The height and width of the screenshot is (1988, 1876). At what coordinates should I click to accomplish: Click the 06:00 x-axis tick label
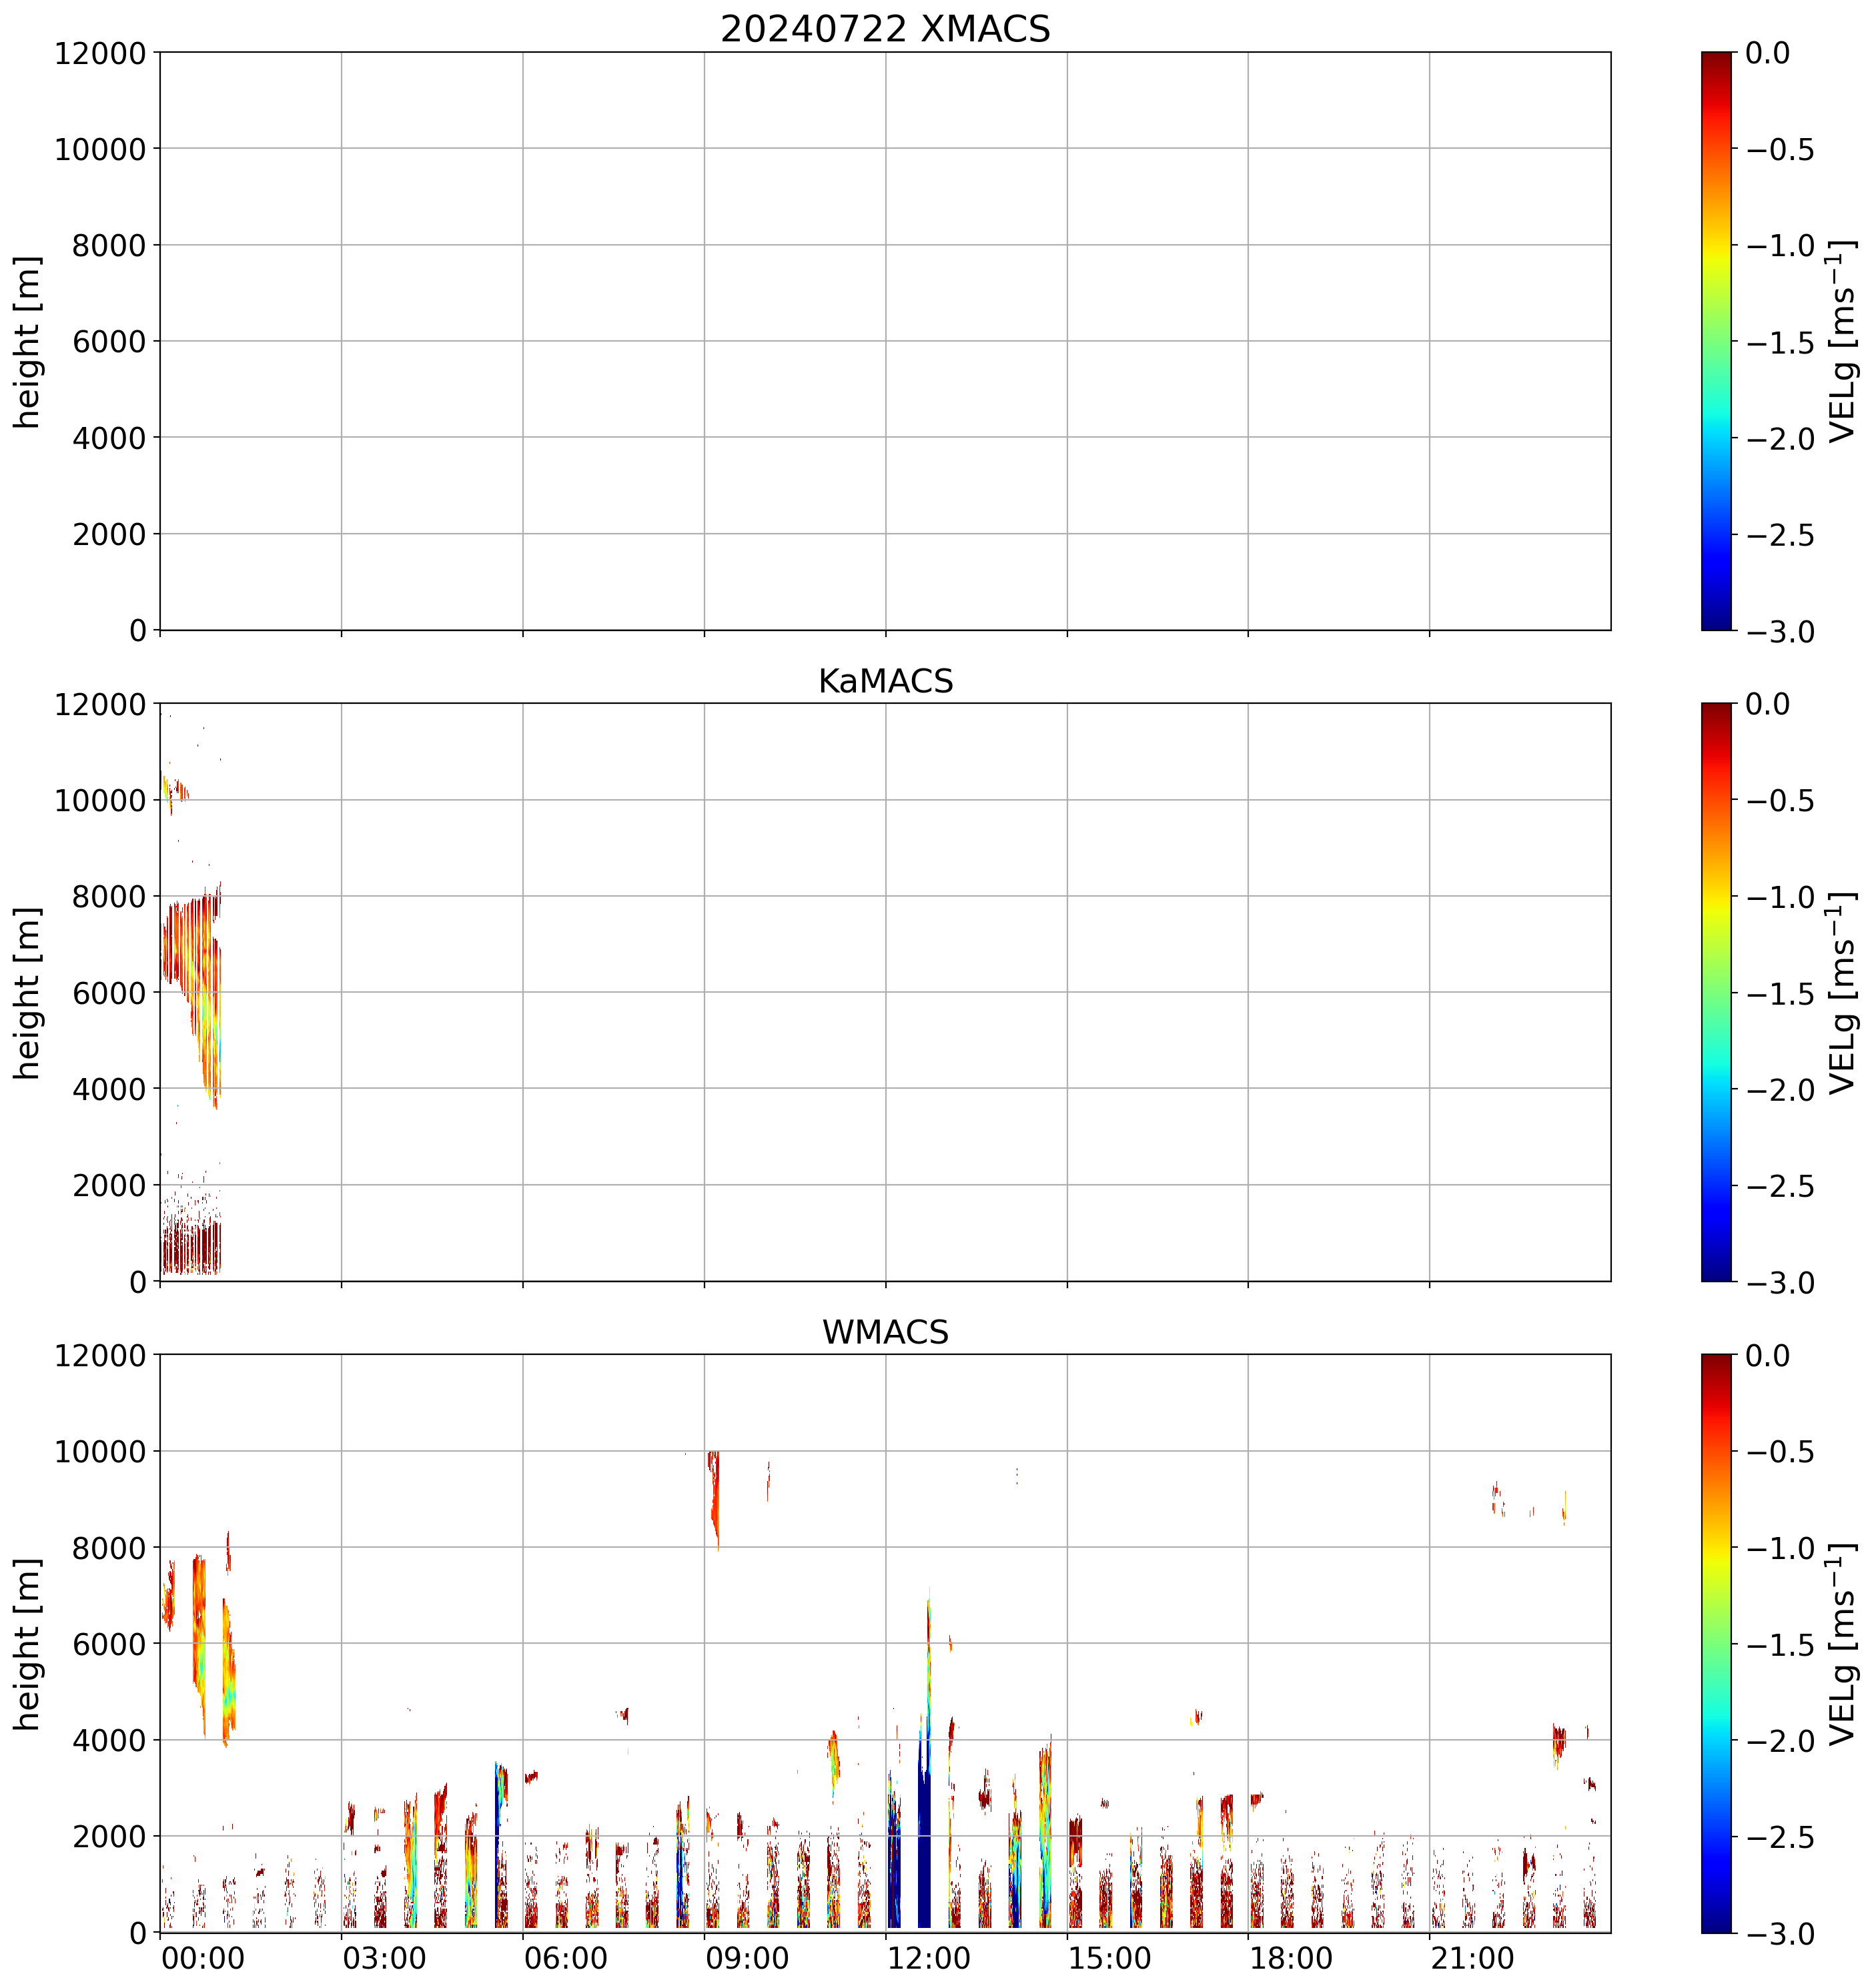point(566,1958)
